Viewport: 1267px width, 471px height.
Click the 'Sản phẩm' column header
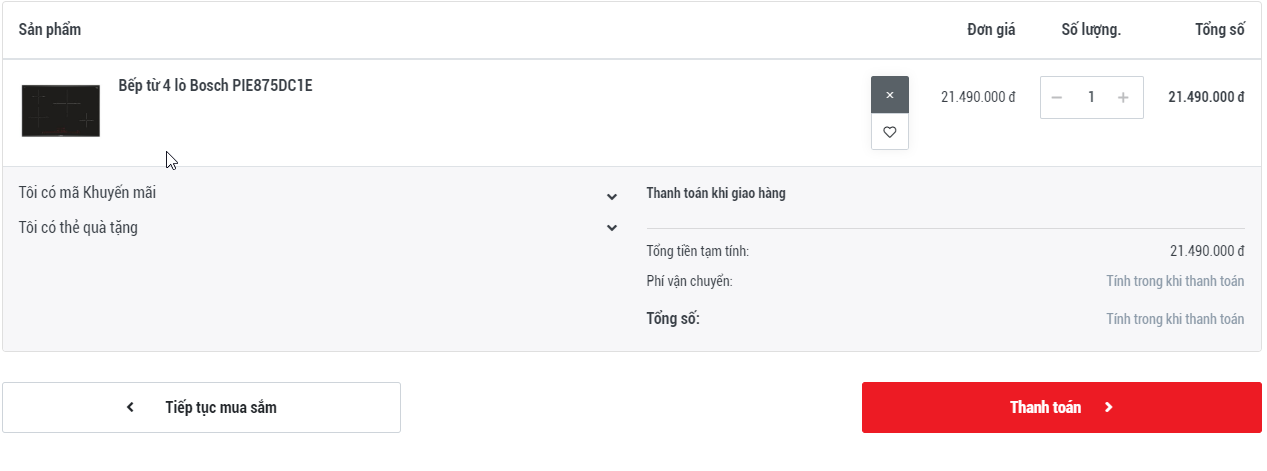[x=50, y=30]
